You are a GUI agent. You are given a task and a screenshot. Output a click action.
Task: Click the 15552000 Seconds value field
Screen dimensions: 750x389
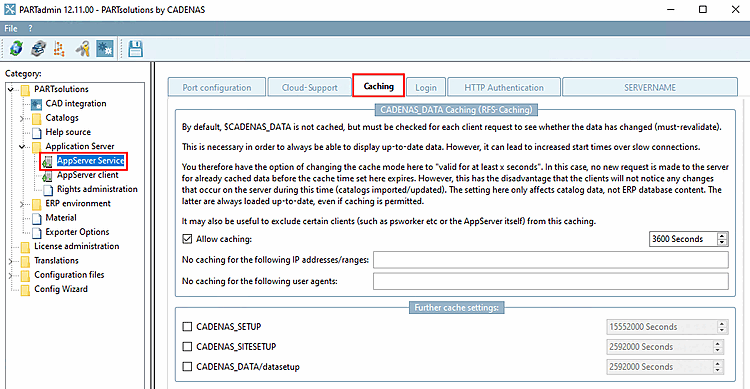pyautogui.click(x=662, y=327)
